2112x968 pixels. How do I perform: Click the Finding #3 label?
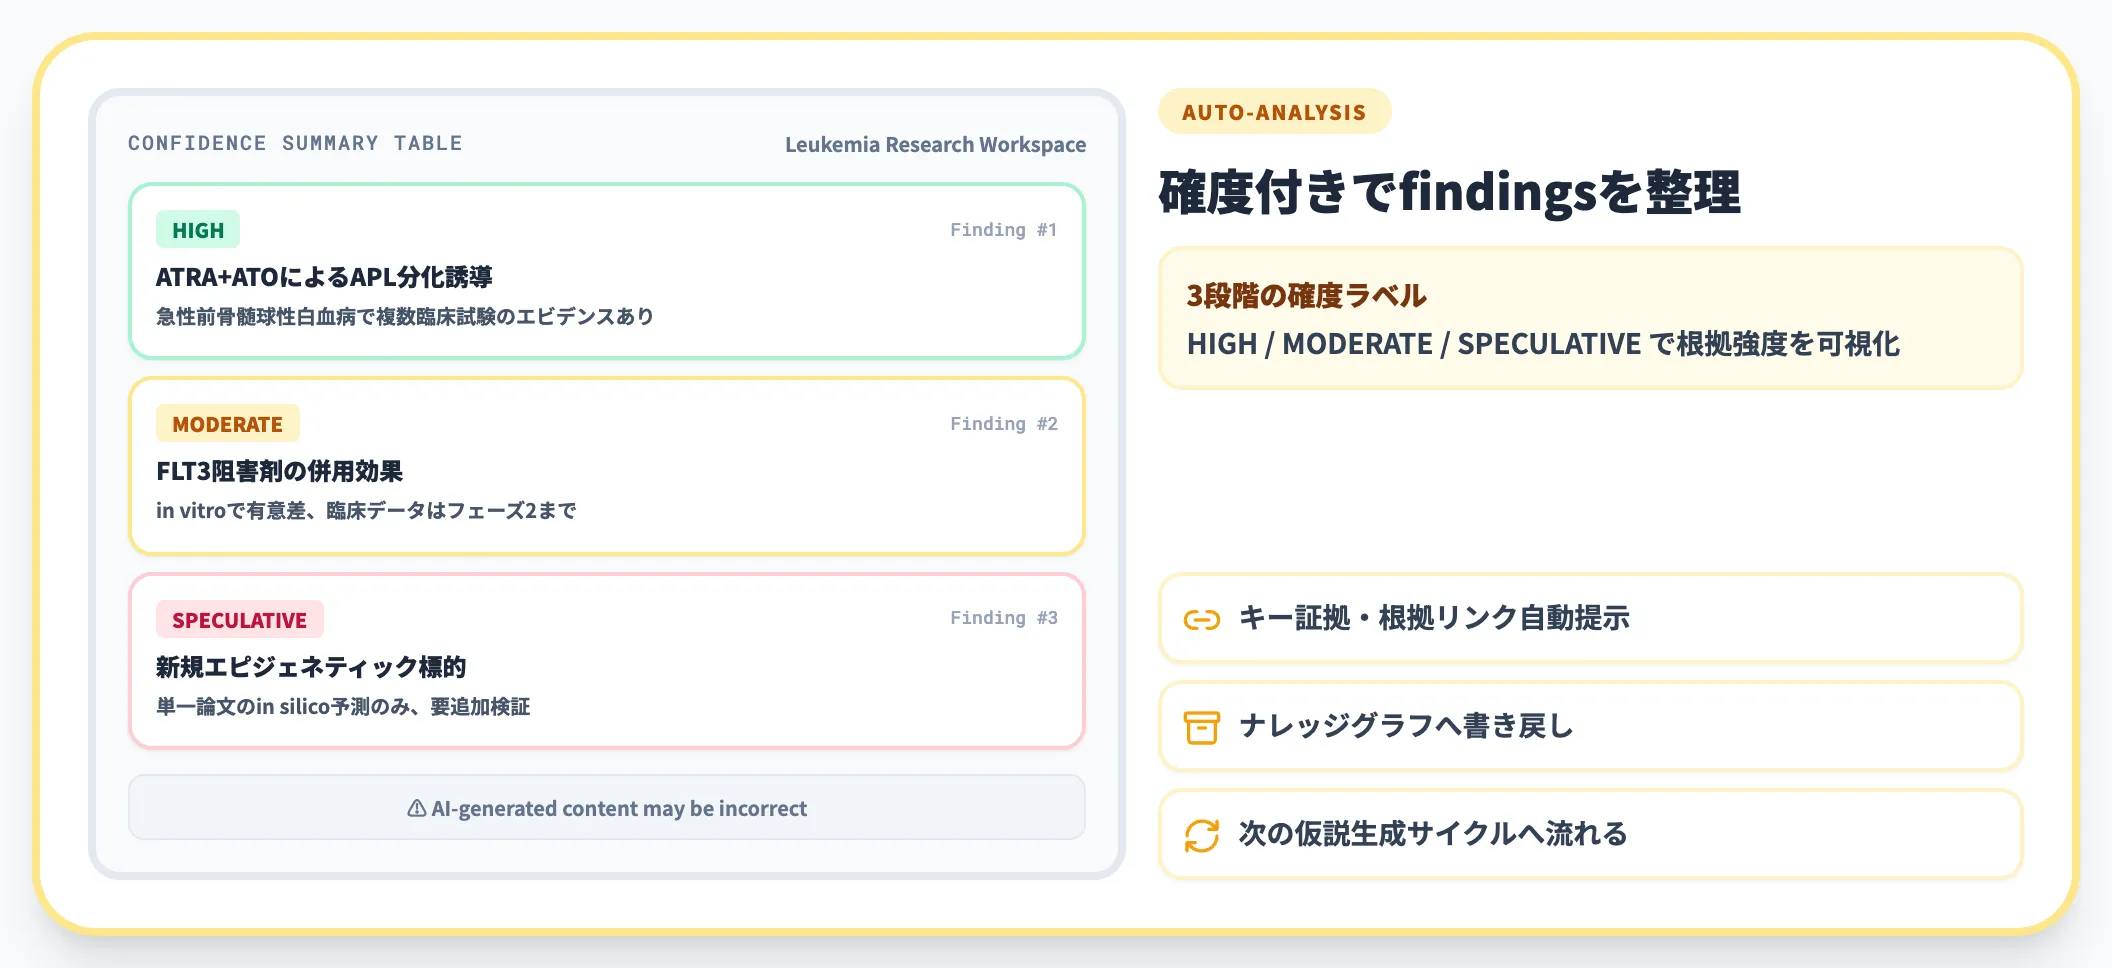(x=1003, y=618)
